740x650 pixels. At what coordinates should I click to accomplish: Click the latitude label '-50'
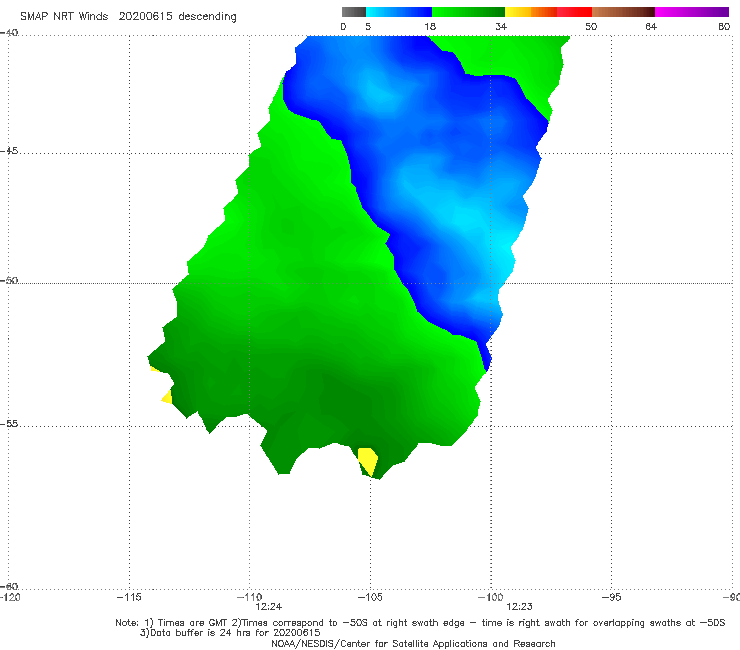point(9,280)
